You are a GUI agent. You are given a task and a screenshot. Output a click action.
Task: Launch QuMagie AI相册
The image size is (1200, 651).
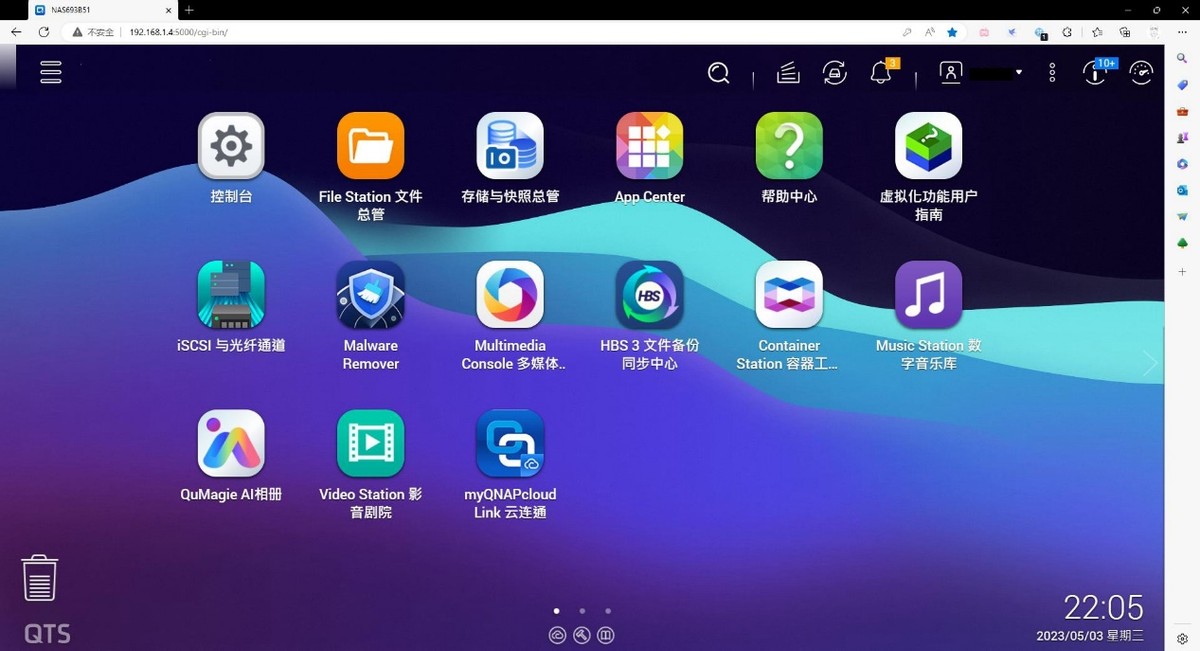coord(231,443)
